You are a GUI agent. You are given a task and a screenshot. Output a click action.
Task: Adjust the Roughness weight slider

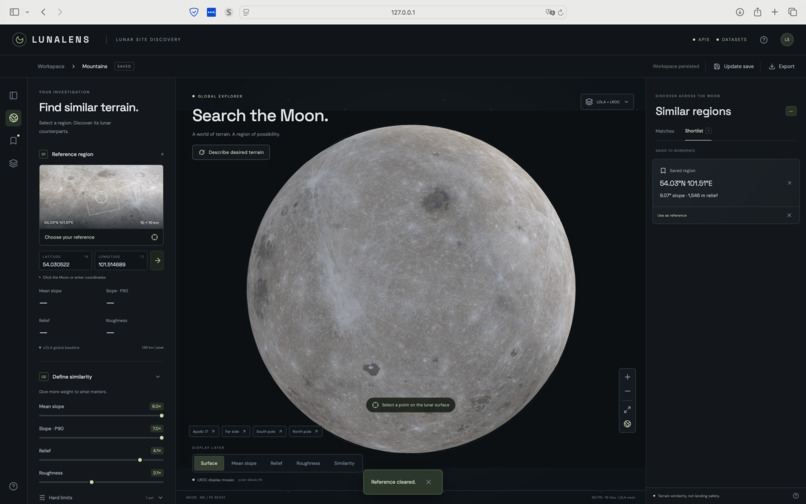coord(101,482)
